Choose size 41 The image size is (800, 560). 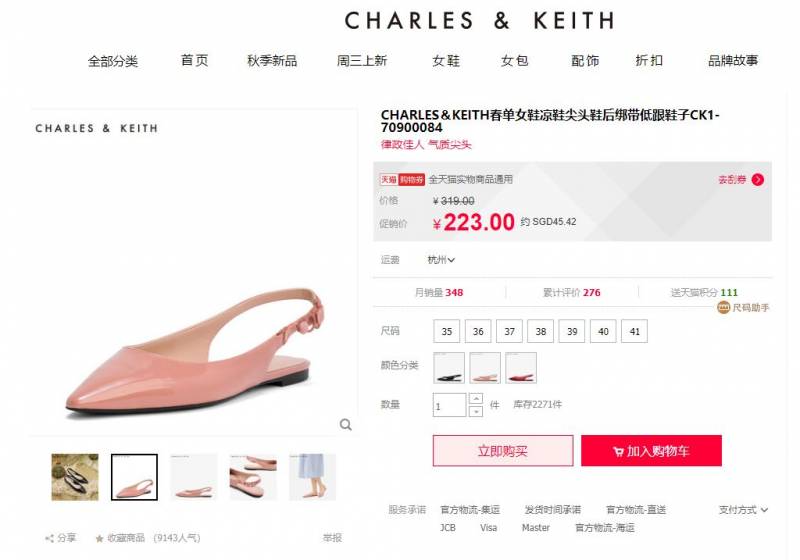pyautogui.click(x=634, y=331)
